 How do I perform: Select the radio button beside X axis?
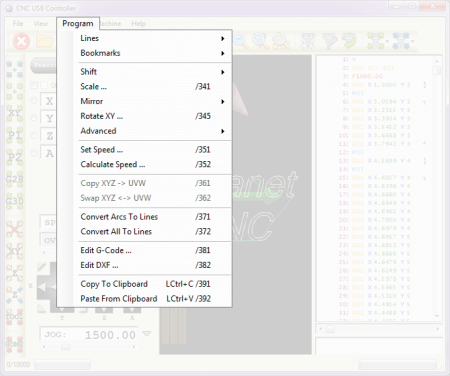tap(34, 100)
